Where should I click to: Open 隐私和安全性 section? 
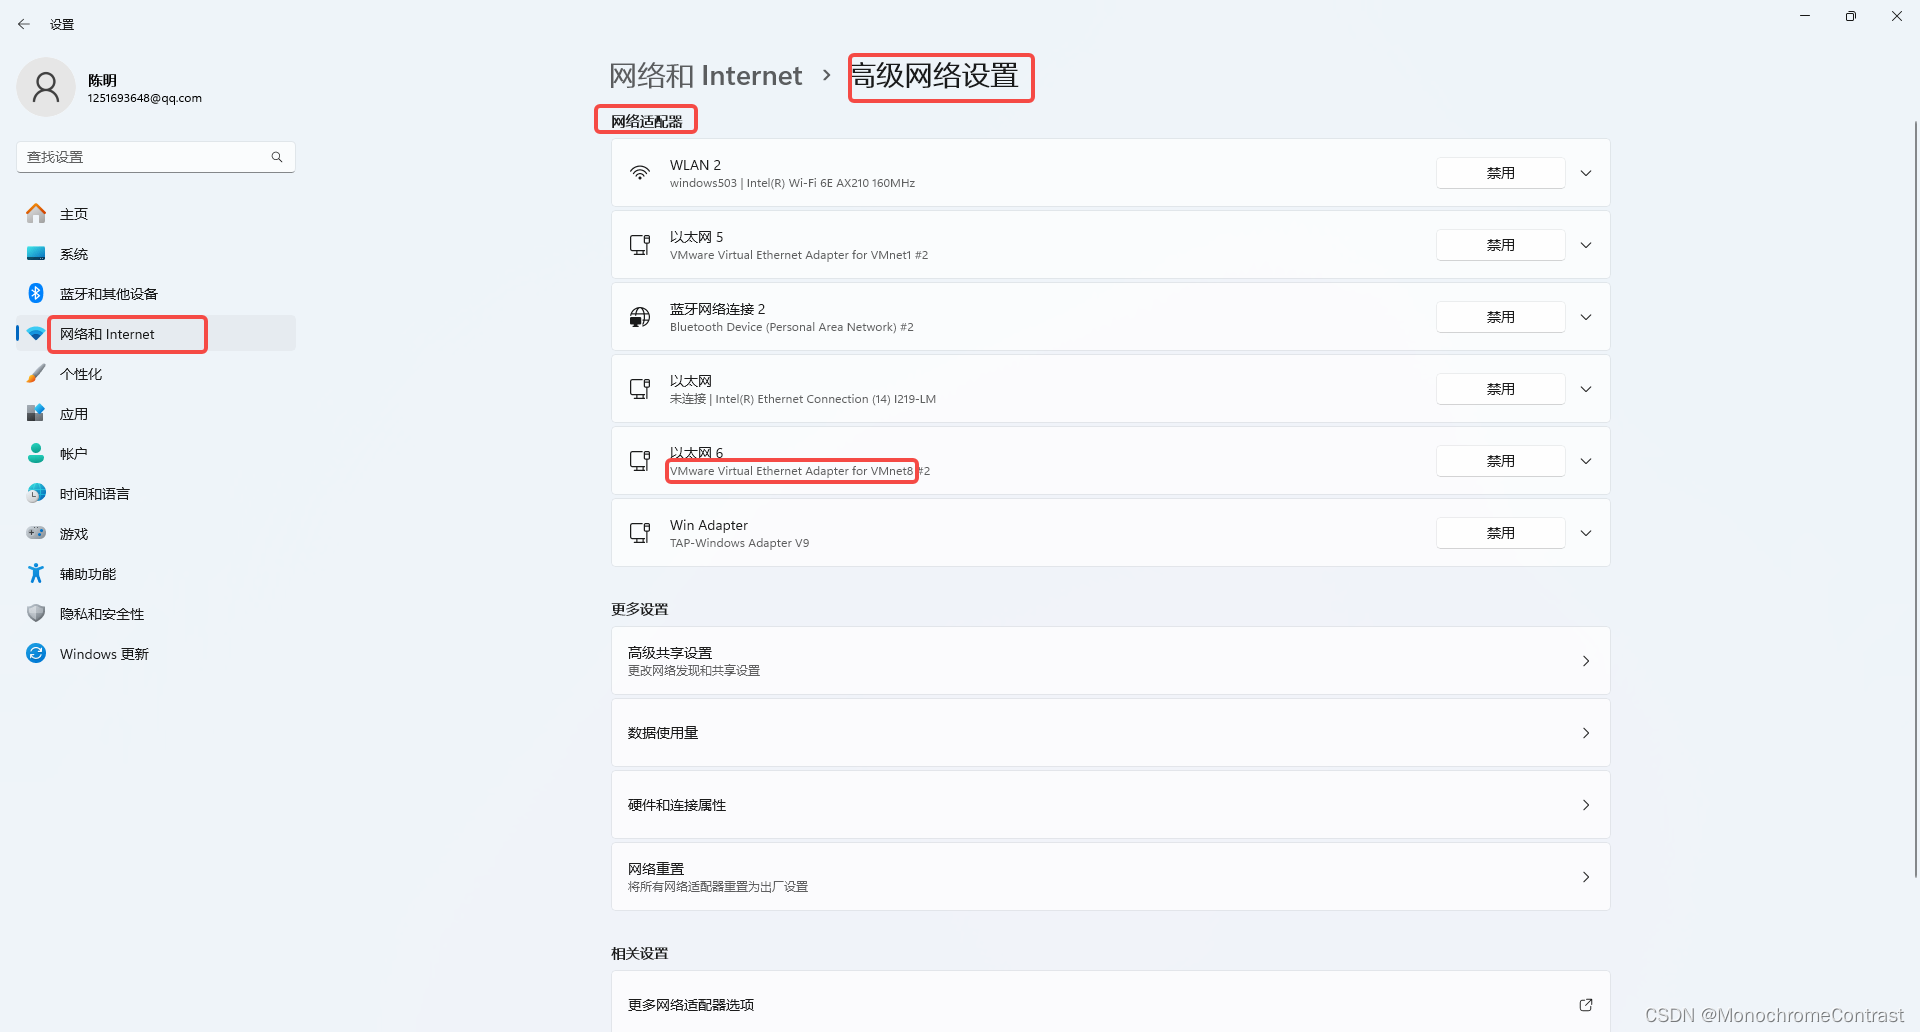pos(156,613)
